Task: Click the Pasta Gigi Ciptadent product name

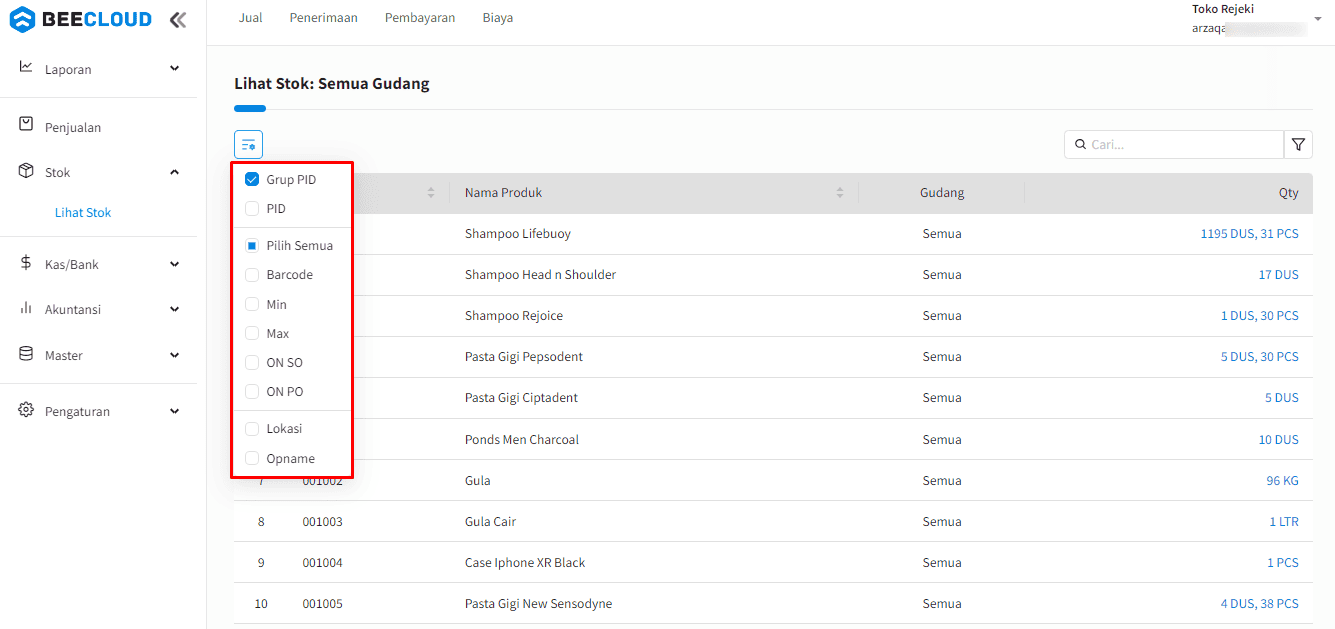Action: 521,398
